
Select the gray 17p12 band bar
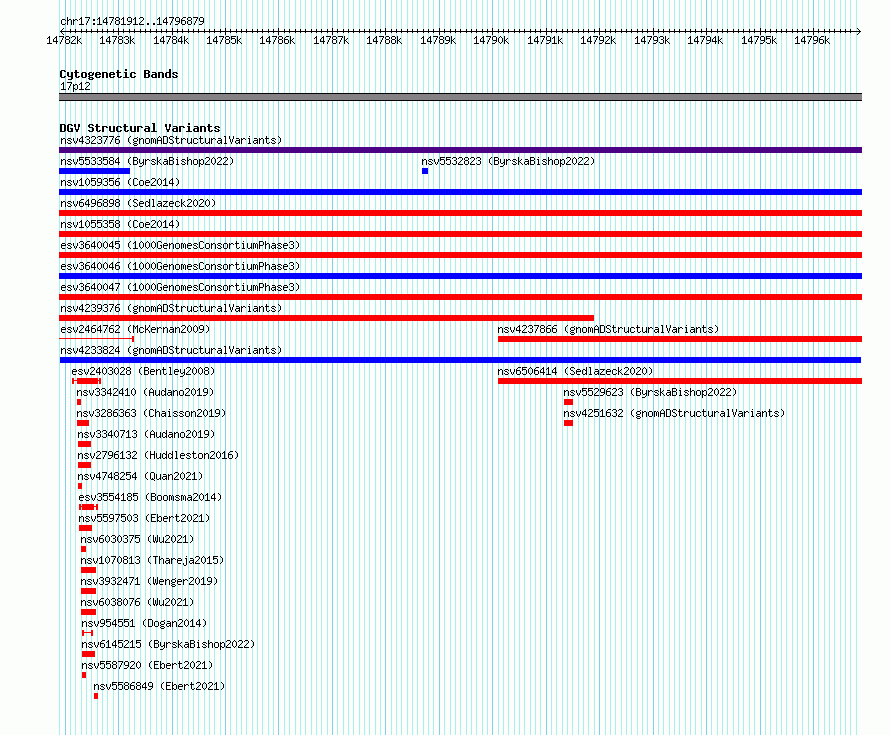pyautogui.click(x=460, y=97)
